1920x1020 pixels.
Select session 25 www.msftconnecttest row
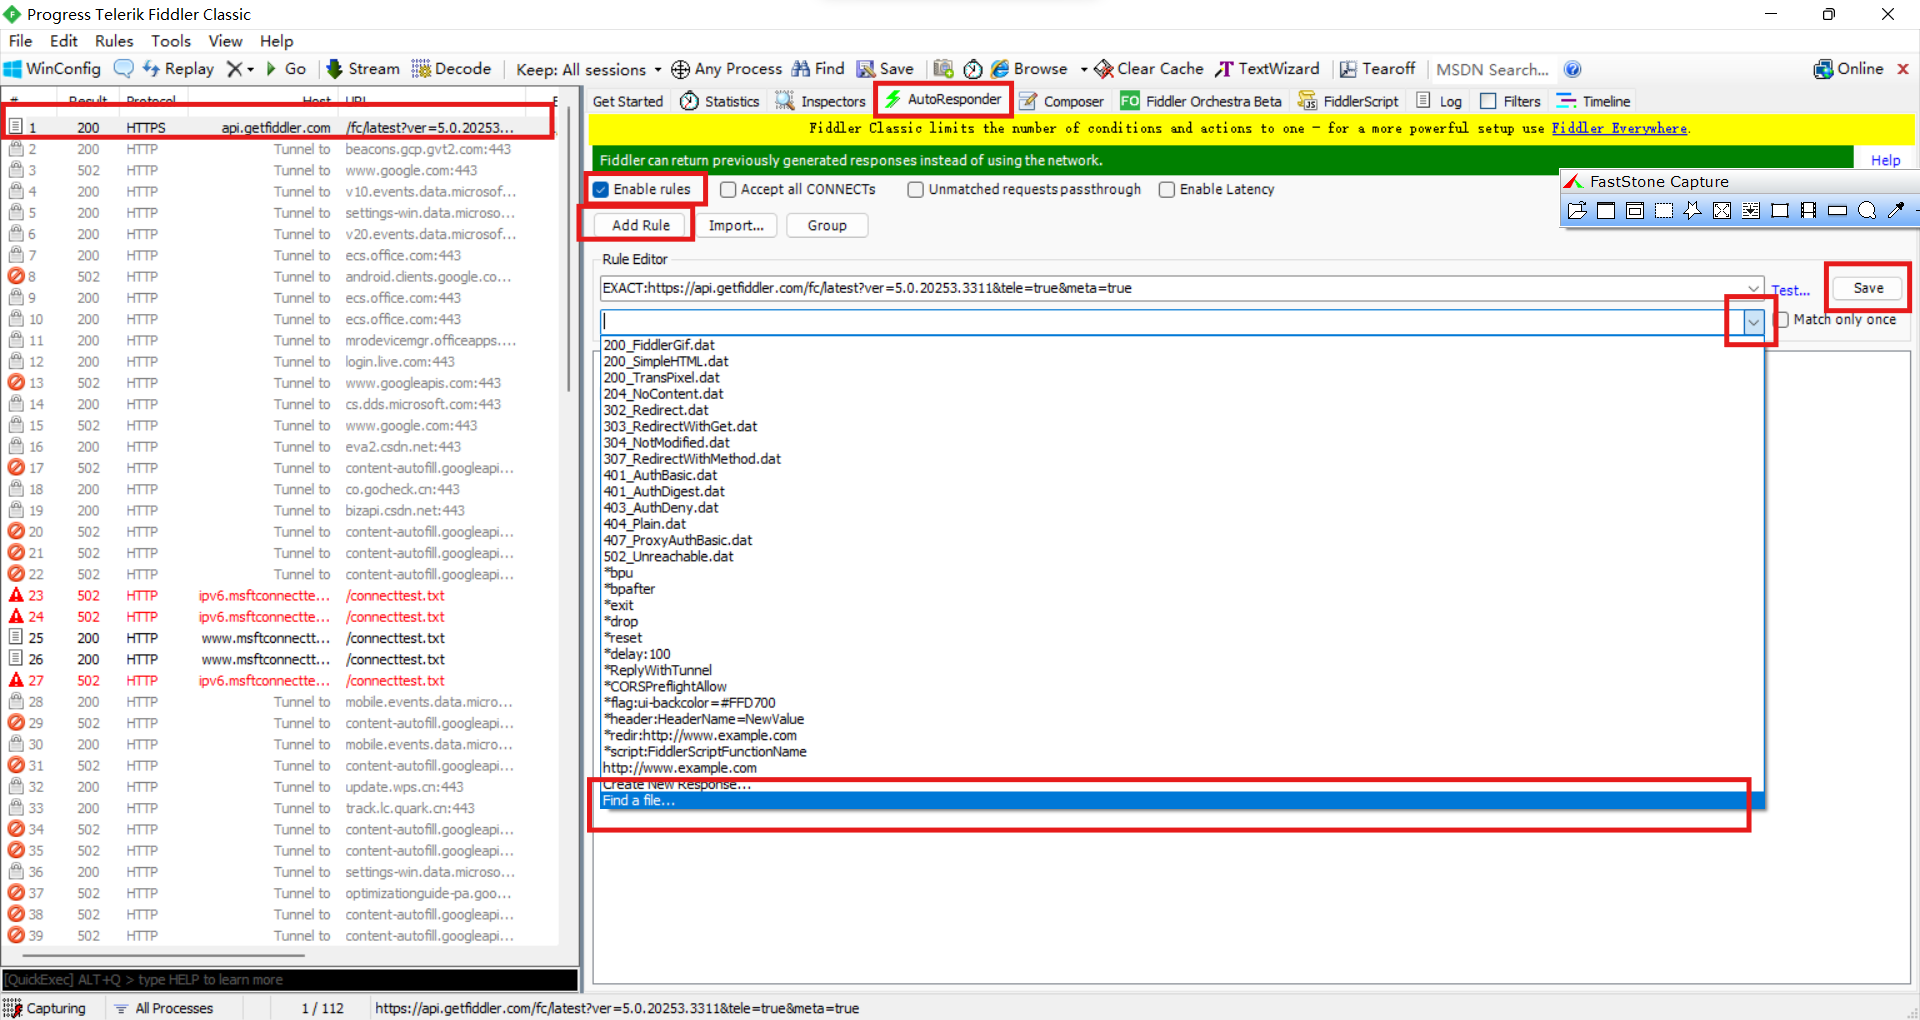[280, 638]
